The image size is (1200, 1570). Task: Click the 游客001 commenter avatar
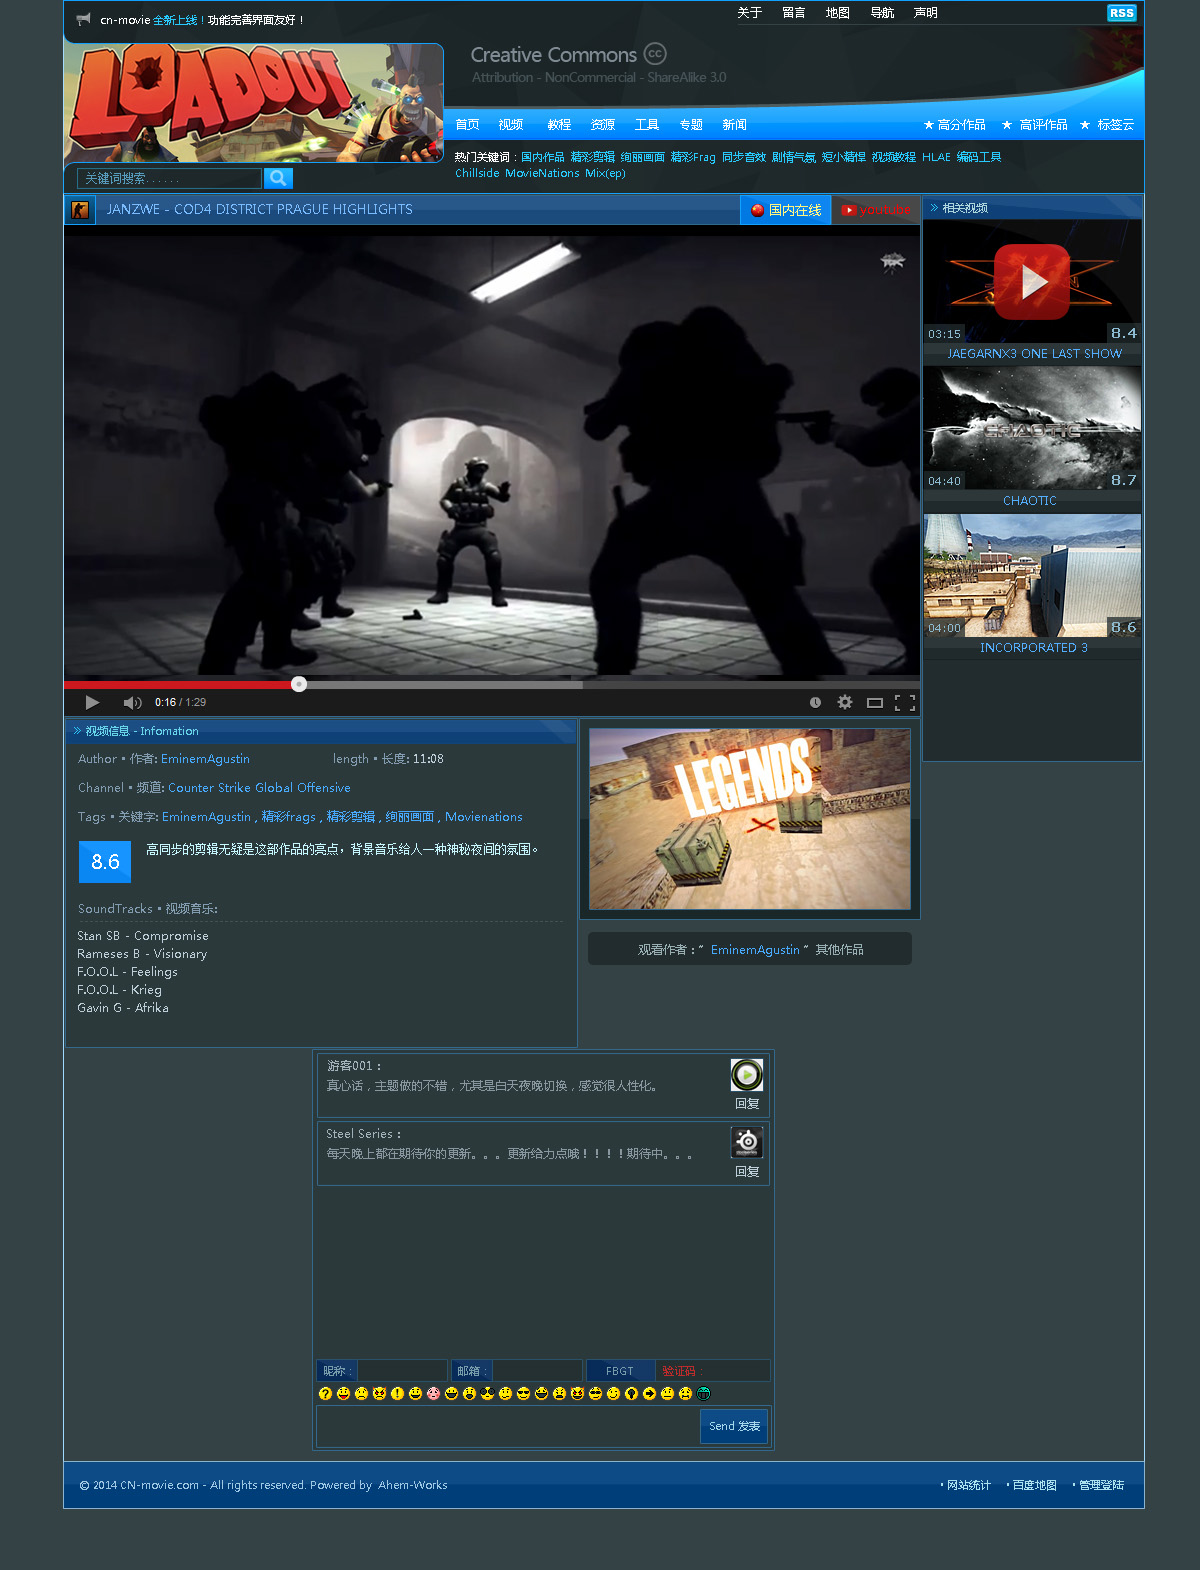pyautogui.click(x=747, y=1075)
